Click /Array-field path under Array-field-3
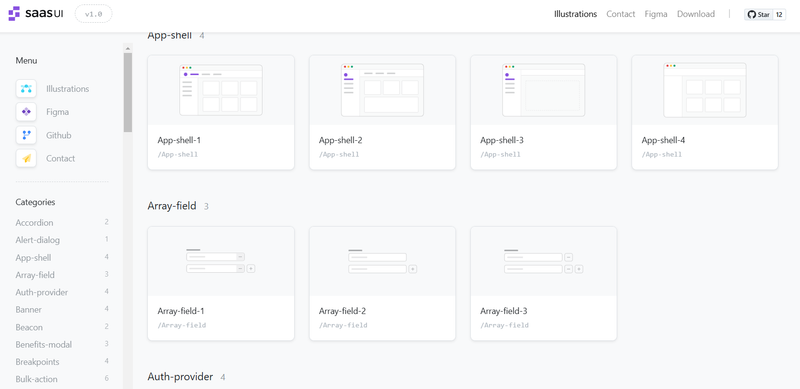This screenshot has height=389, width=800. (504, 325)
